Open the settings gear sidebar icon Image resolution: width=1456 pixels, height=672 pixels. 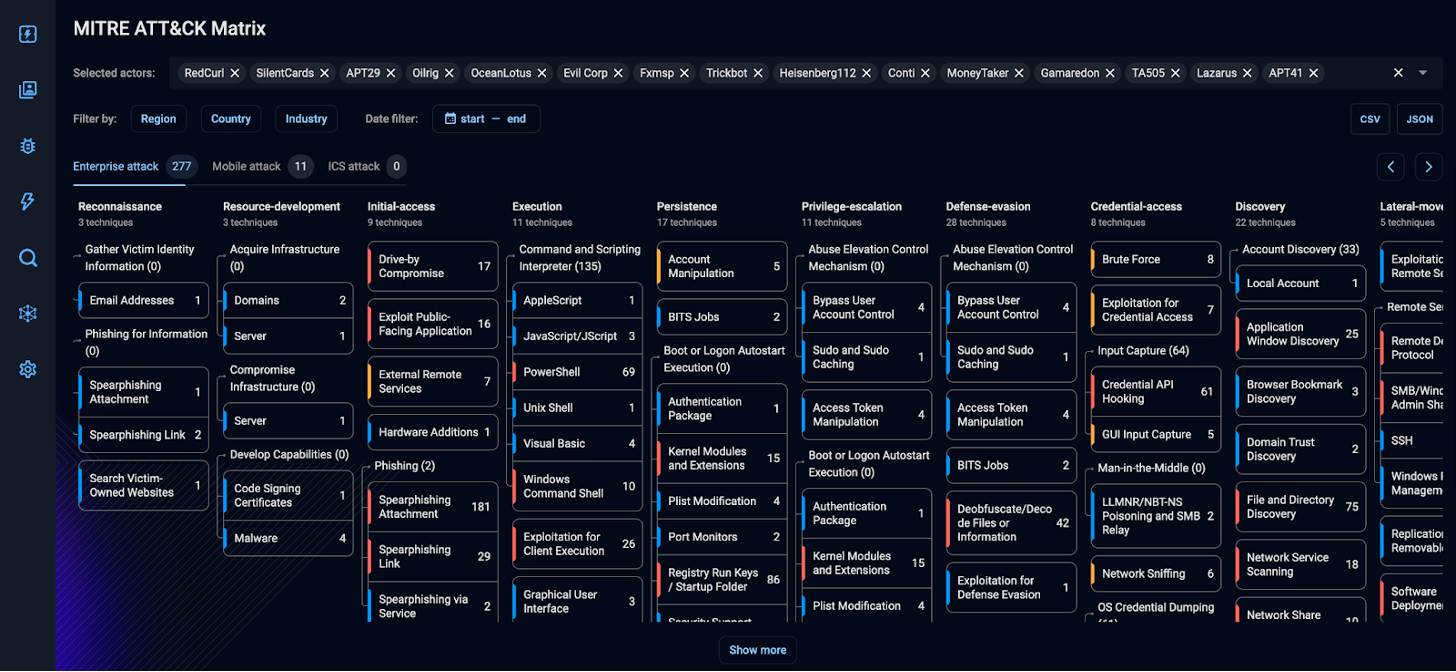tap(28, 369)
